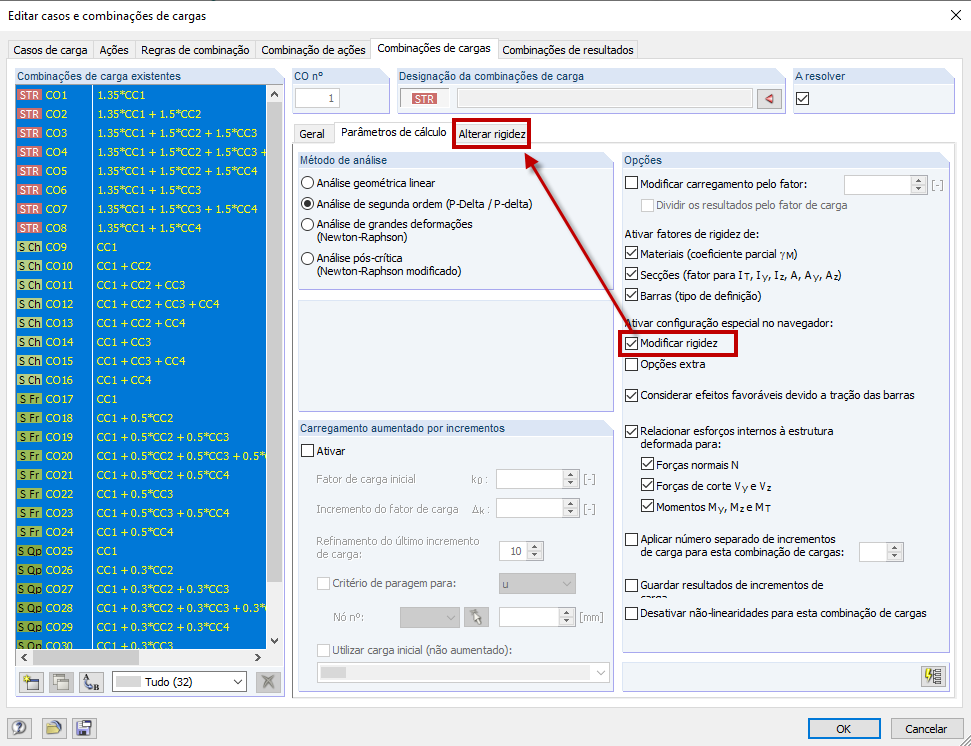This screenshot has width=971, height=746.
Task: Click the list's up scroll arrow
Action: tap(274, 95)
